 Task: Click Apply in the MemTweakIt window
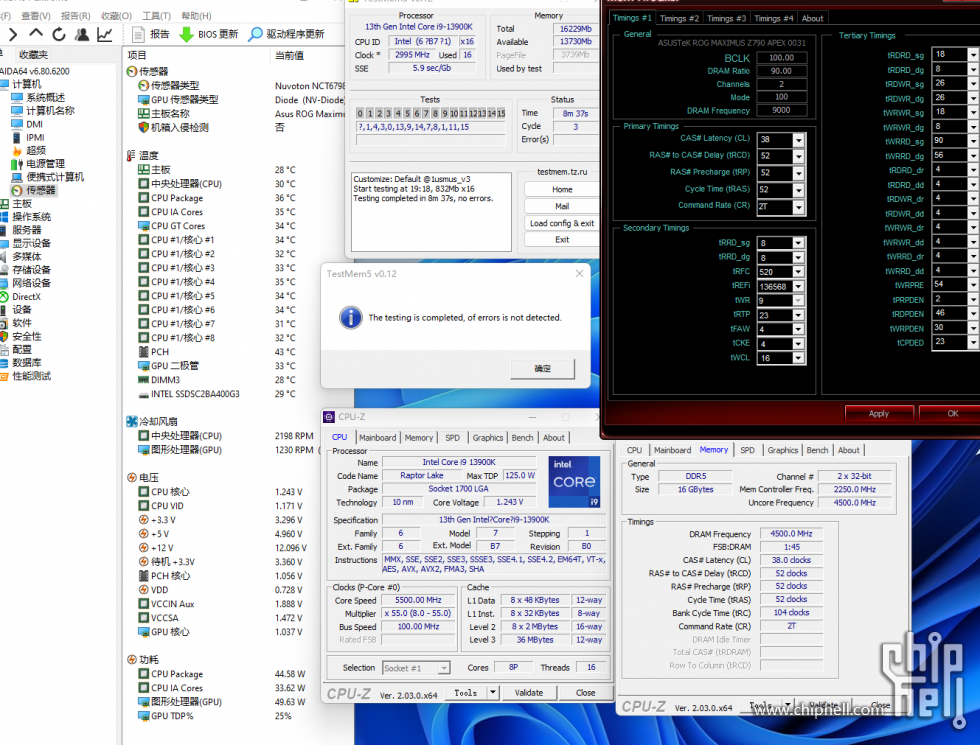[879, 414]
